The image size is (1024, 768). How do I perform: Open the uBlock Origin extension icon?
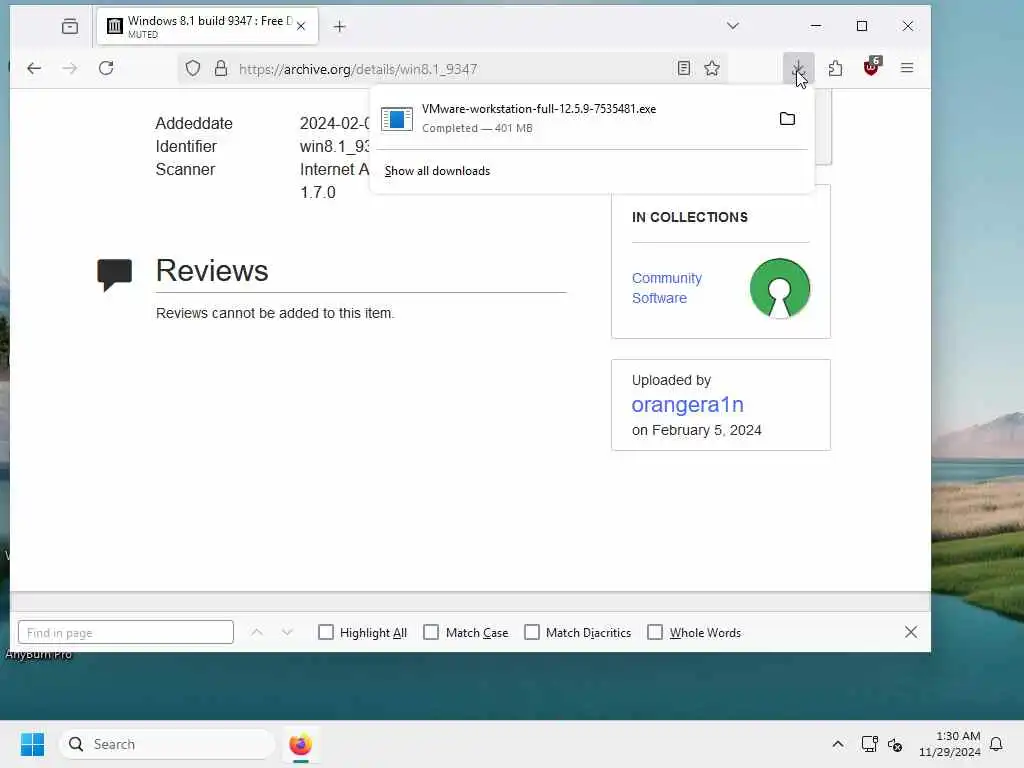pos(871,67)
